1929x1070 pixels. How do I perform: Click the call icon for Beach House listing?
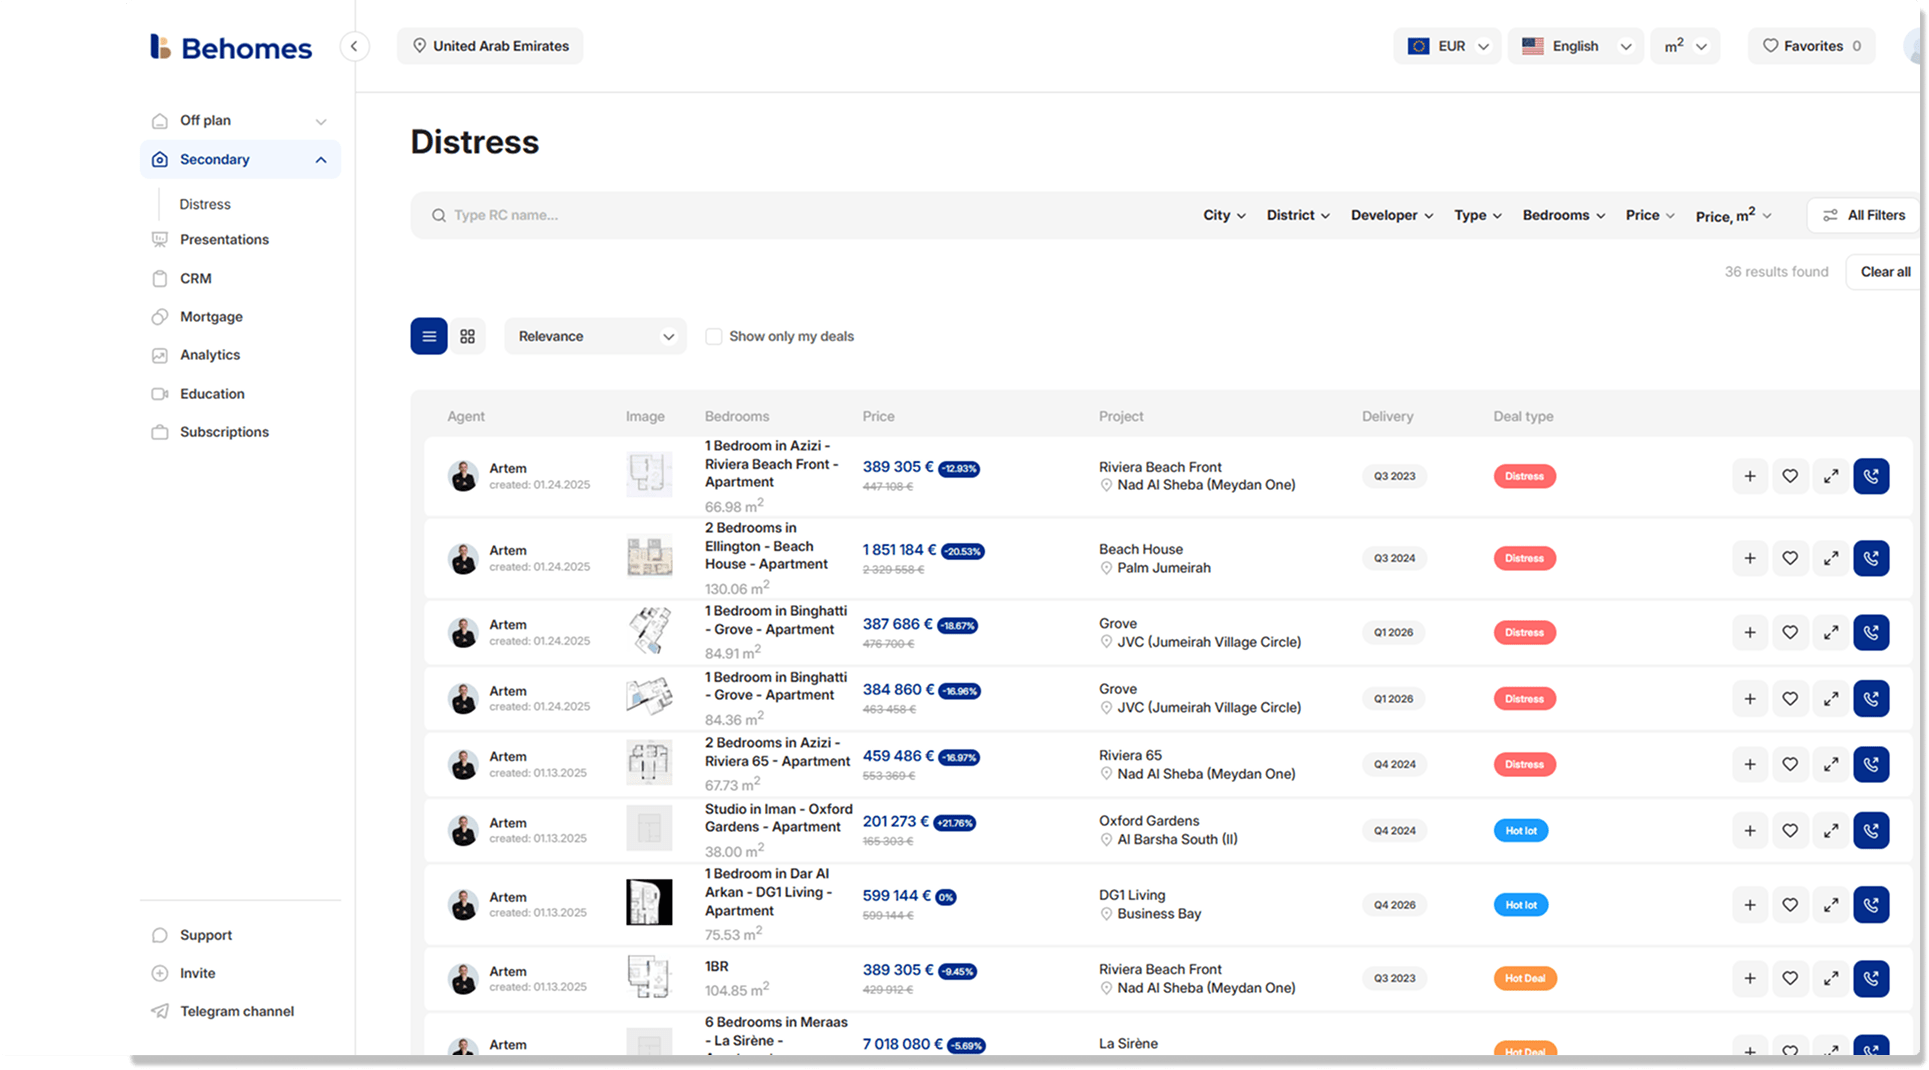(1870, 558)
